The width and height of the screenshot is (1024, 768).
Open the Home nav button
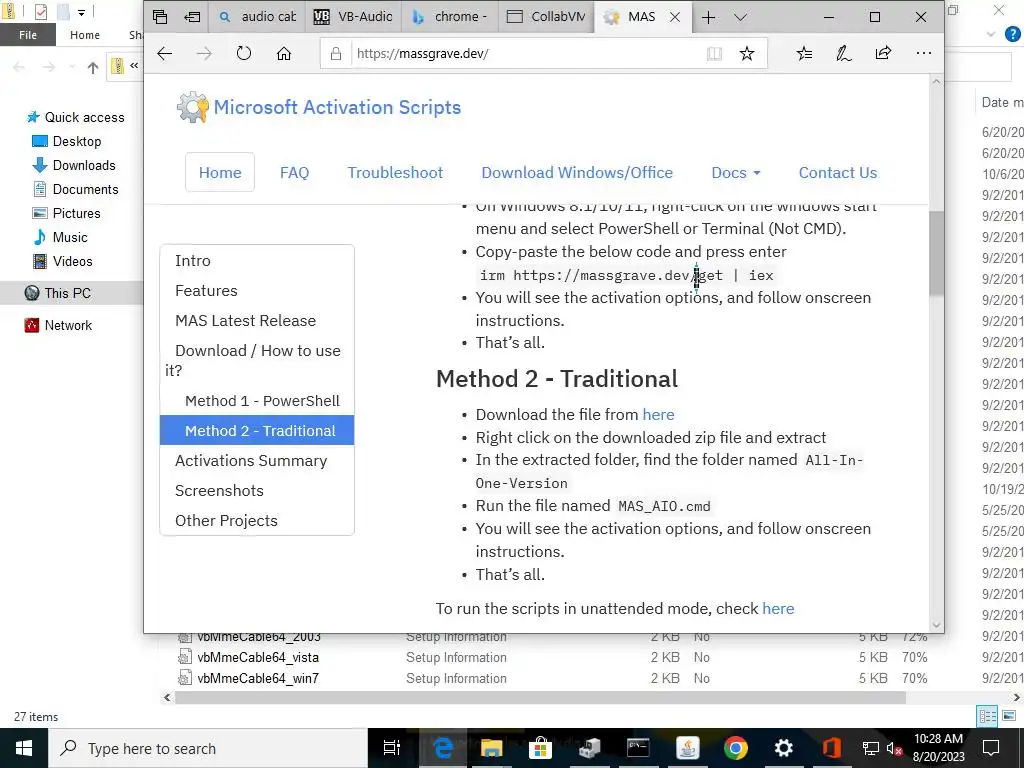coord(220,172)
